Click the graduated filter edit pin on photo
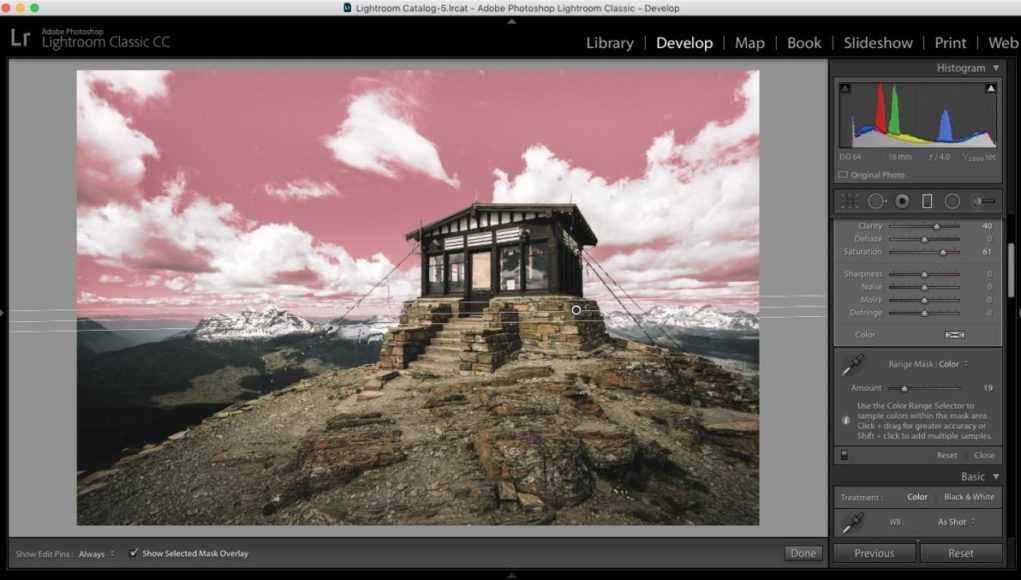This screenshot has width=1021, height=580. [x=576, y=310]
